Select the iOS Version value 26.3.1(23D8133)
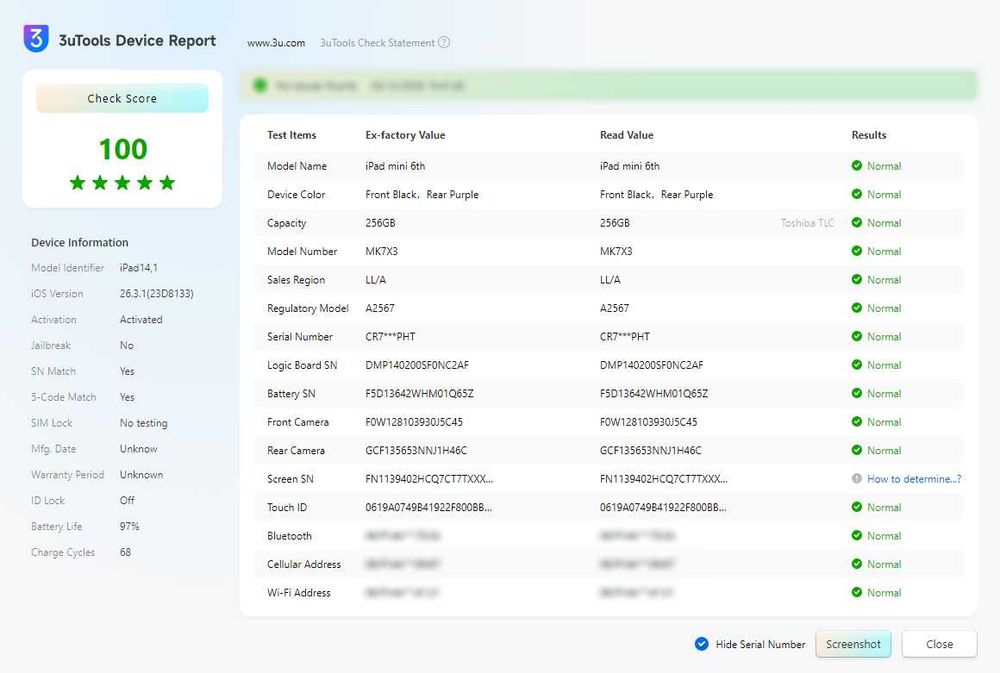1000x673 pixels. (x=156, y=293)
